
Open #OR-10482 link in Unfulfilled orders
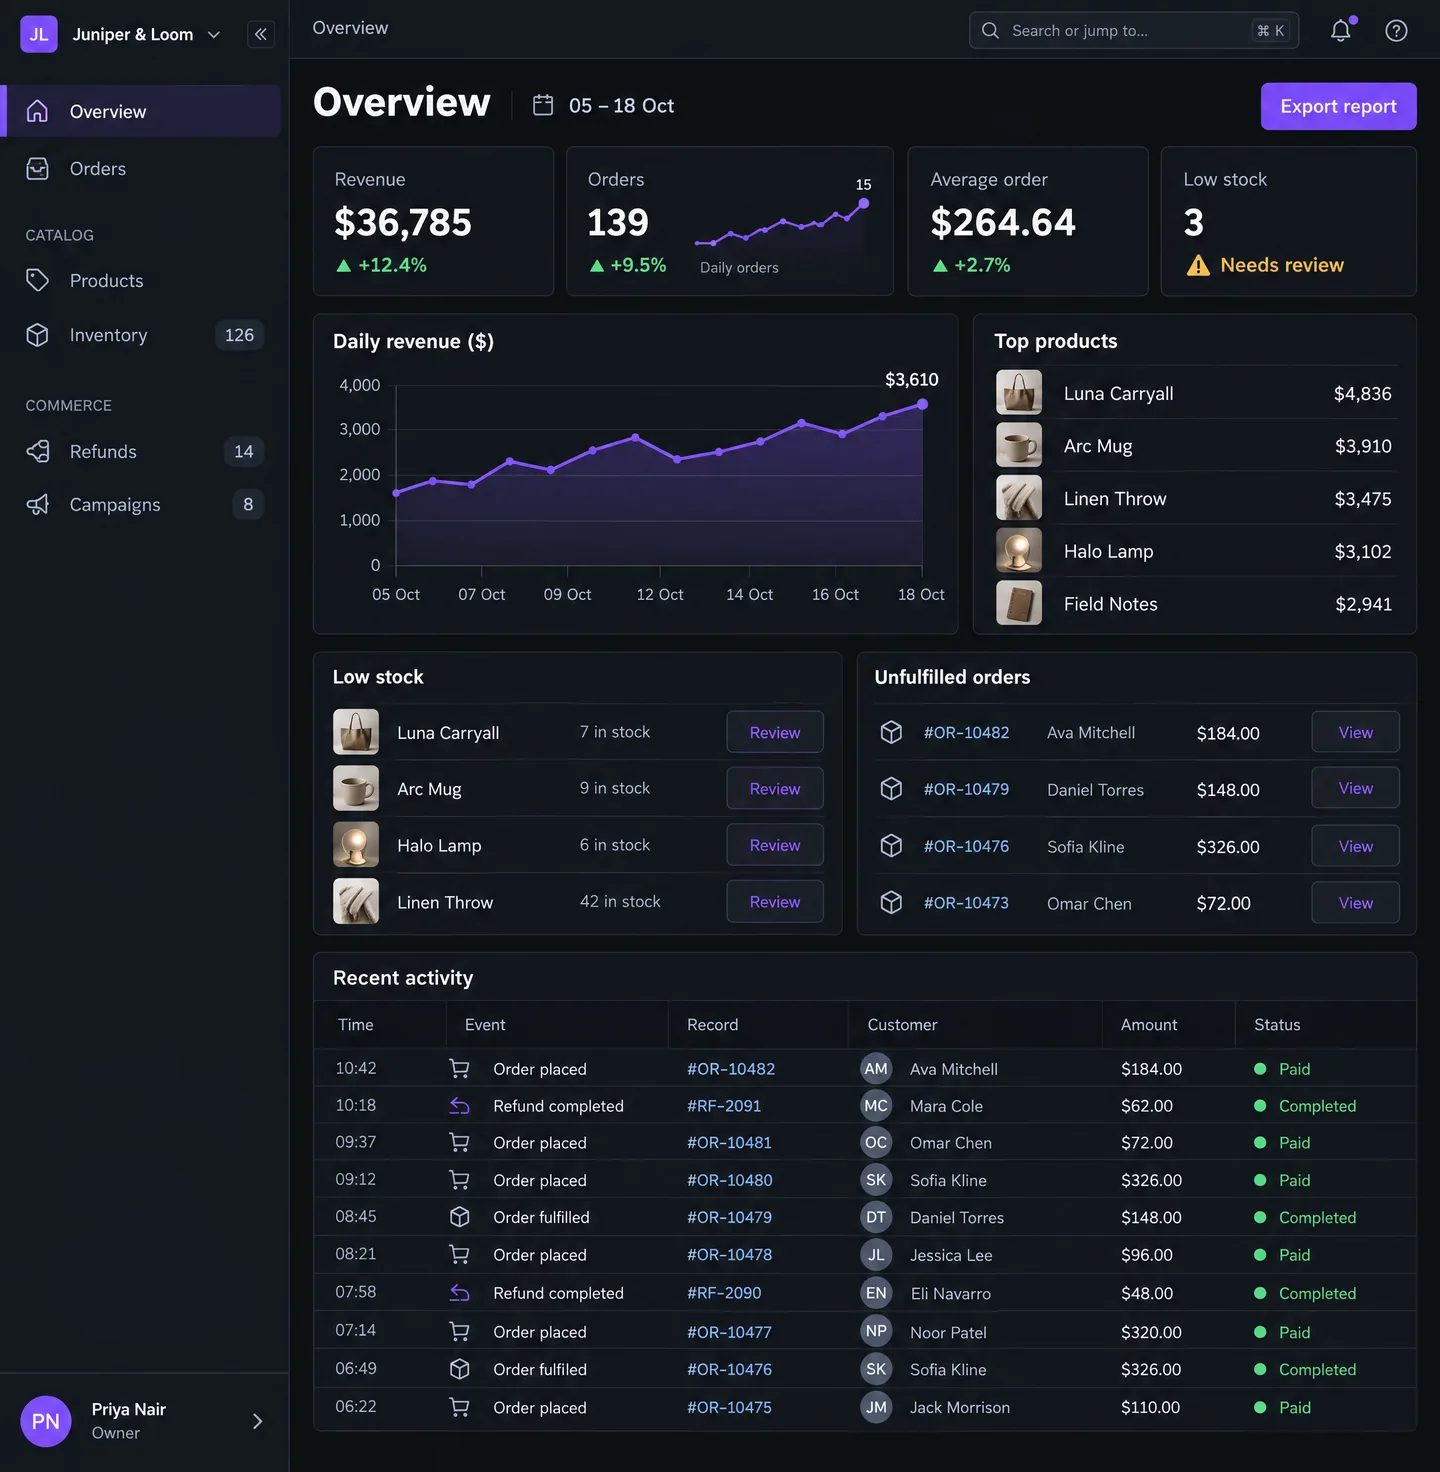966,732
